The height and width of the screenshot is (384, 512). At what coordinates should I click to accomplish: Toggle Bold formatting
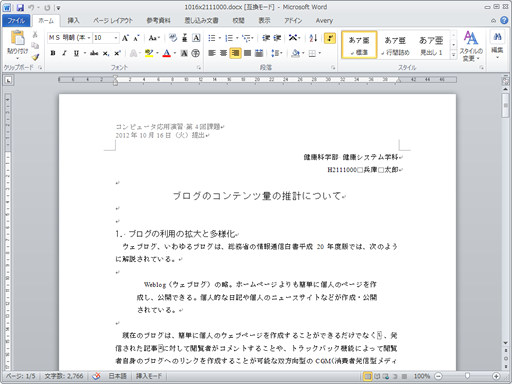(x=53, y=53)
